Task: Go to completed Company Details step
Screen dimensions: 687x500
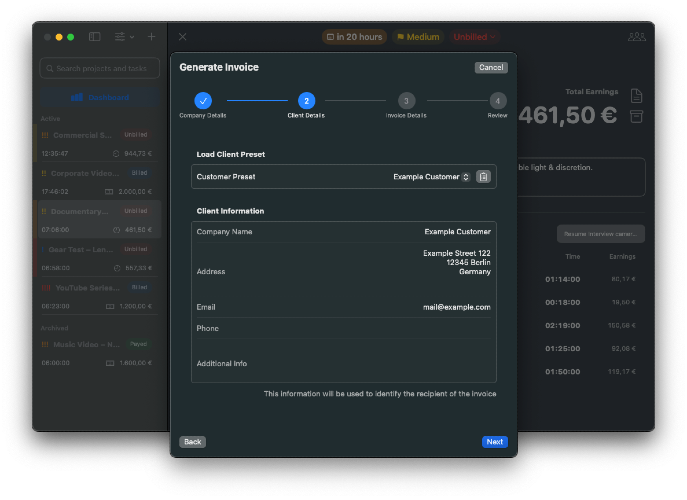Action: click(x=203, y=101)
